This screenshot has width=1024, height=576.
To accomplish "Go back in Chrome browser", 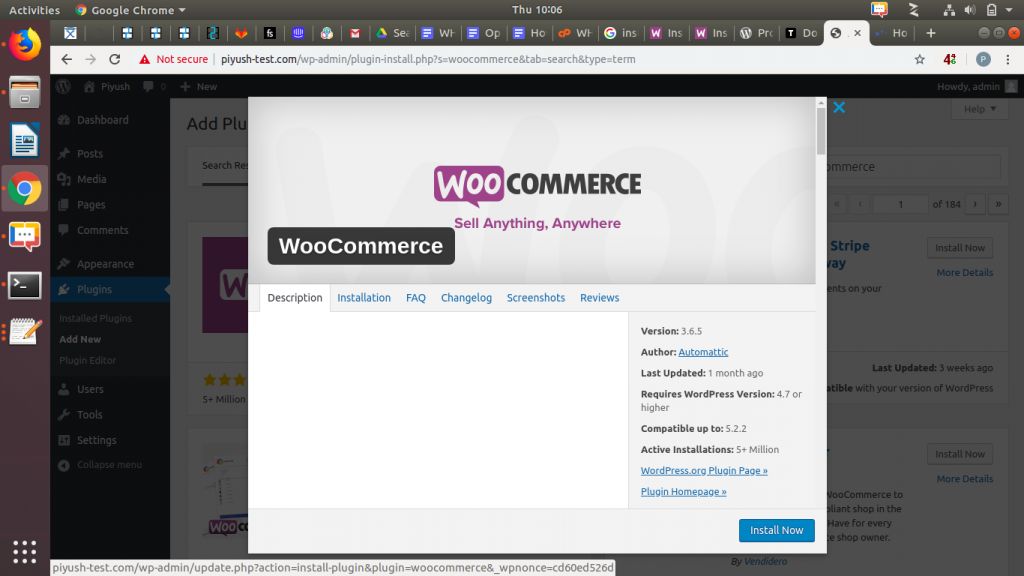I will (67, 59).
